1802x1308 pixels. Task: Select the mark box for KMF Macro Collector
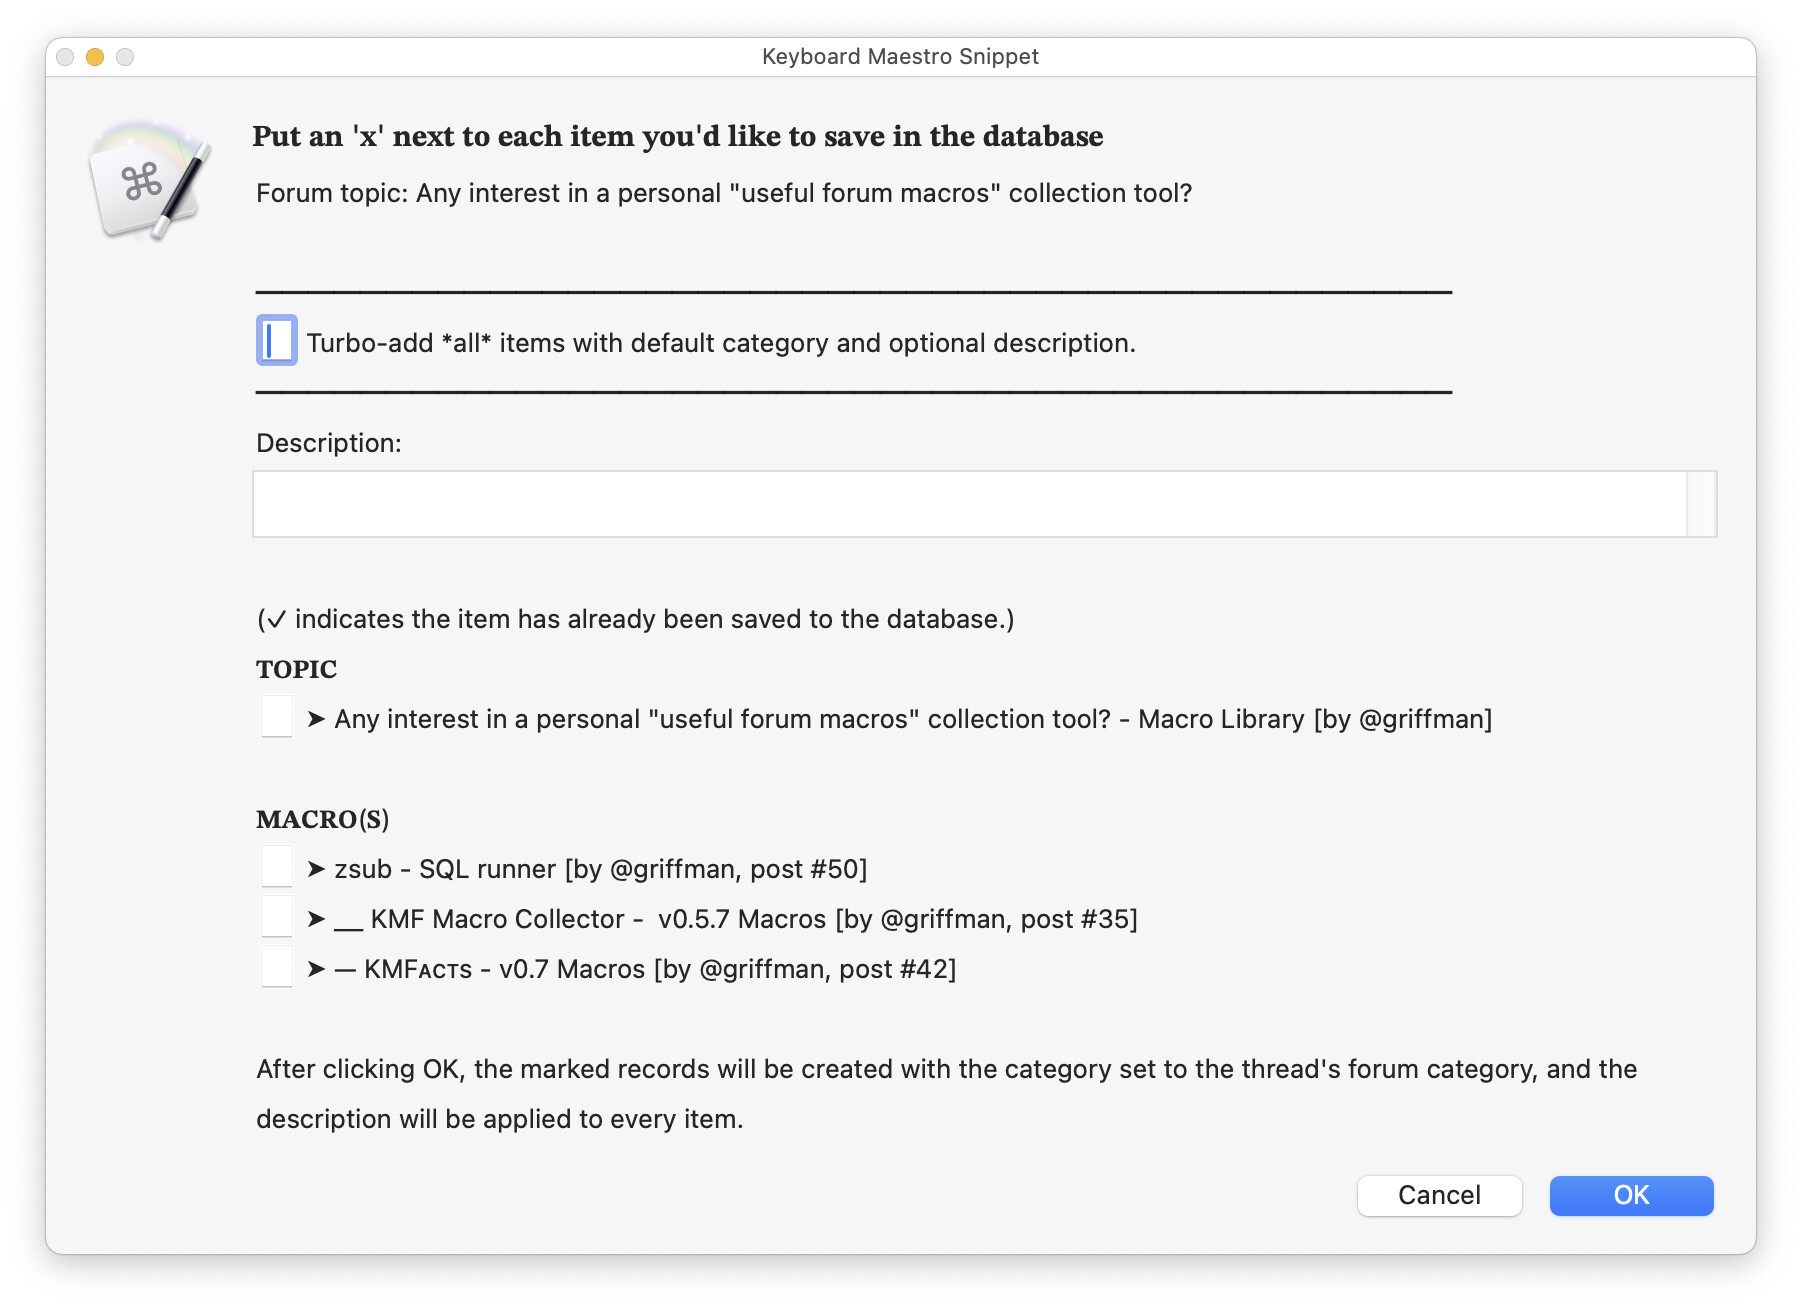[x=277, y=917]
